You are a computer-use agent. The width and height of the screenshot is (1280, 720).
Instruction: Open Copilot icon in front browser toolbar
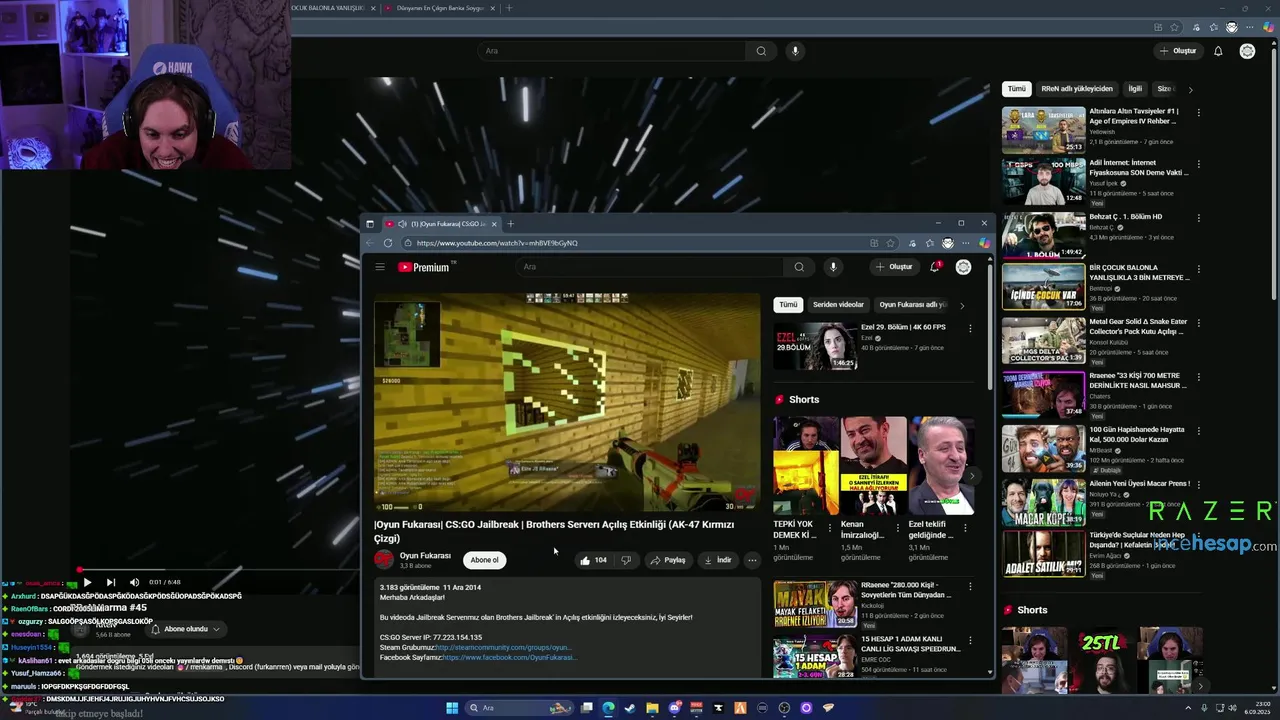pyautogui.click(x=984, y=243)
